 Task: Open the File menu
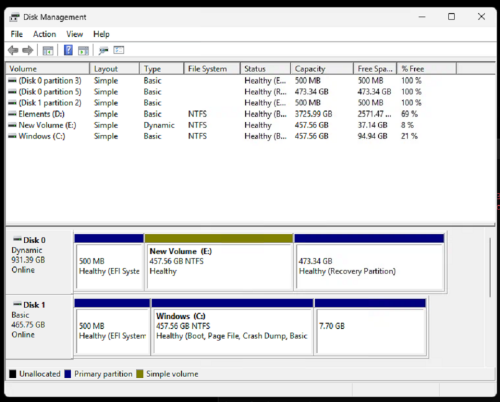[x=17, y=34]
